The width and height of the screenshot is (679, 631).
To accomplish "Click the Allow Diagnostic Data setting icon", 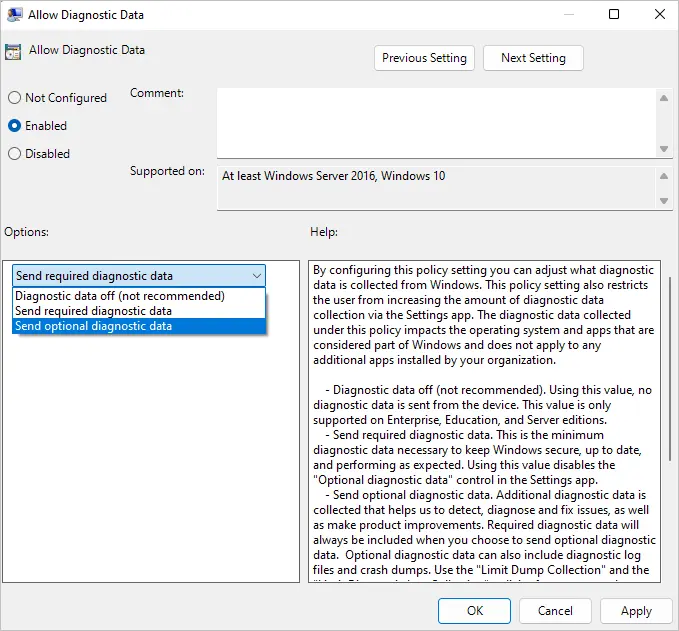I will [x=13, y=52].
